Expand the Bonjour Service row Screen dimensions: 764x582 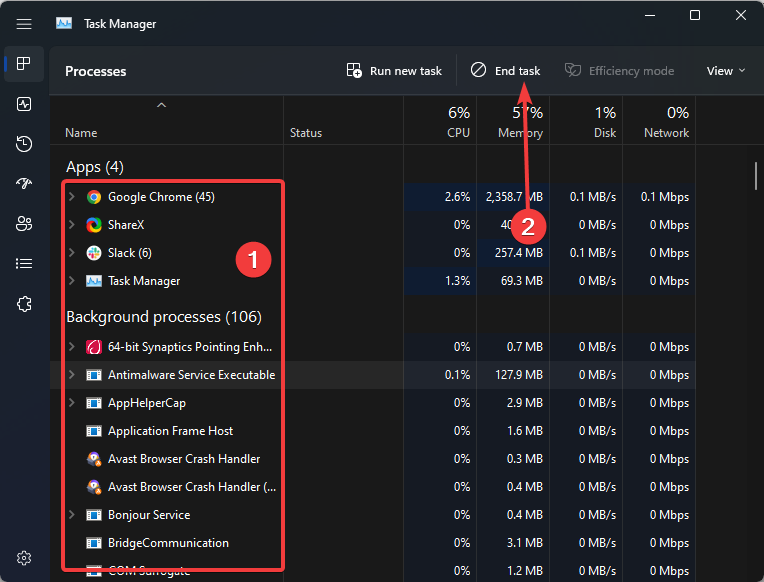coord(72,515)
